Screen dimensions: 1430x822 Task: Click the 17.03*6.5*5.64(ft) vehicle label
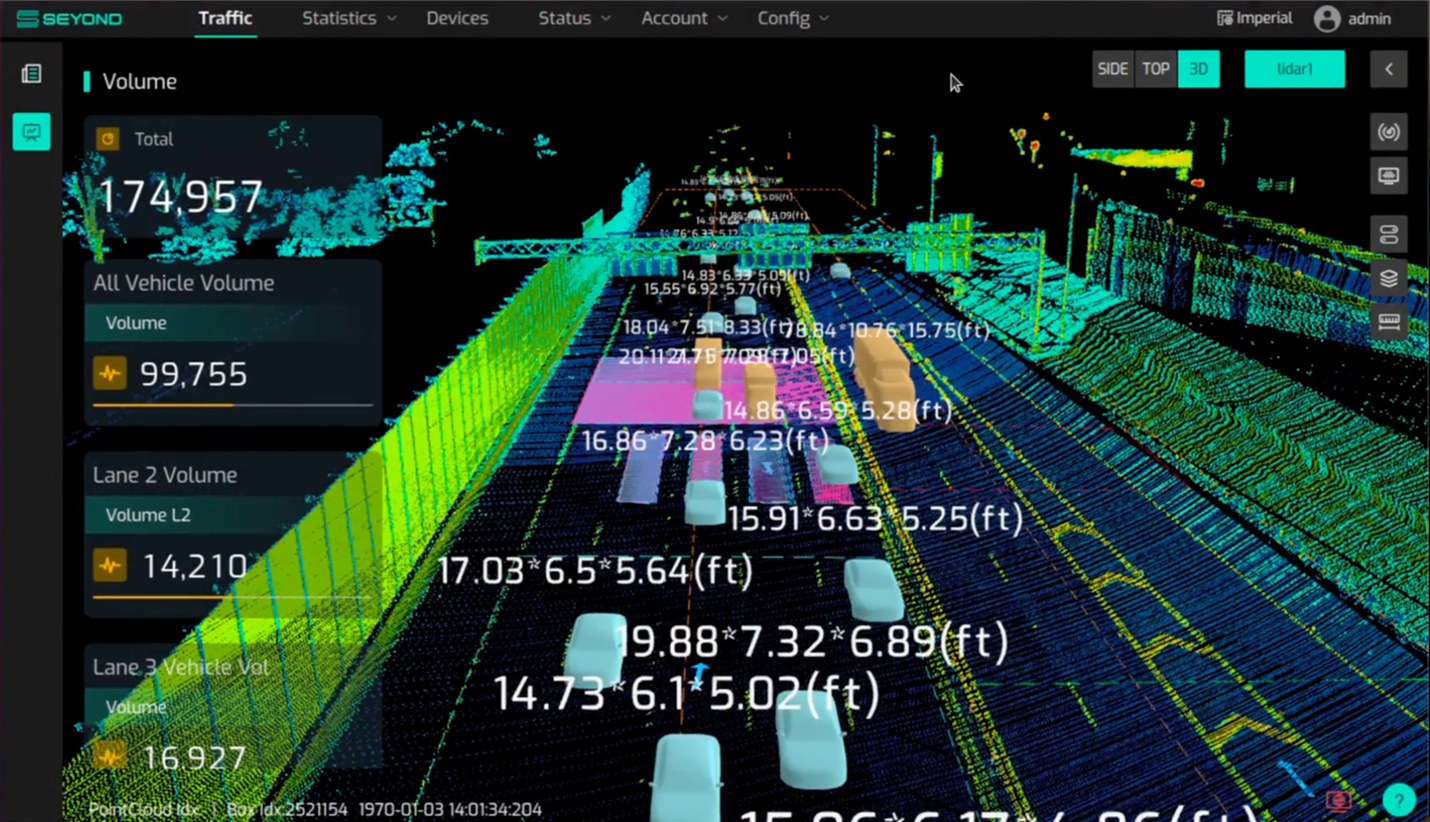pyautogui.click(x=596, y=571)
